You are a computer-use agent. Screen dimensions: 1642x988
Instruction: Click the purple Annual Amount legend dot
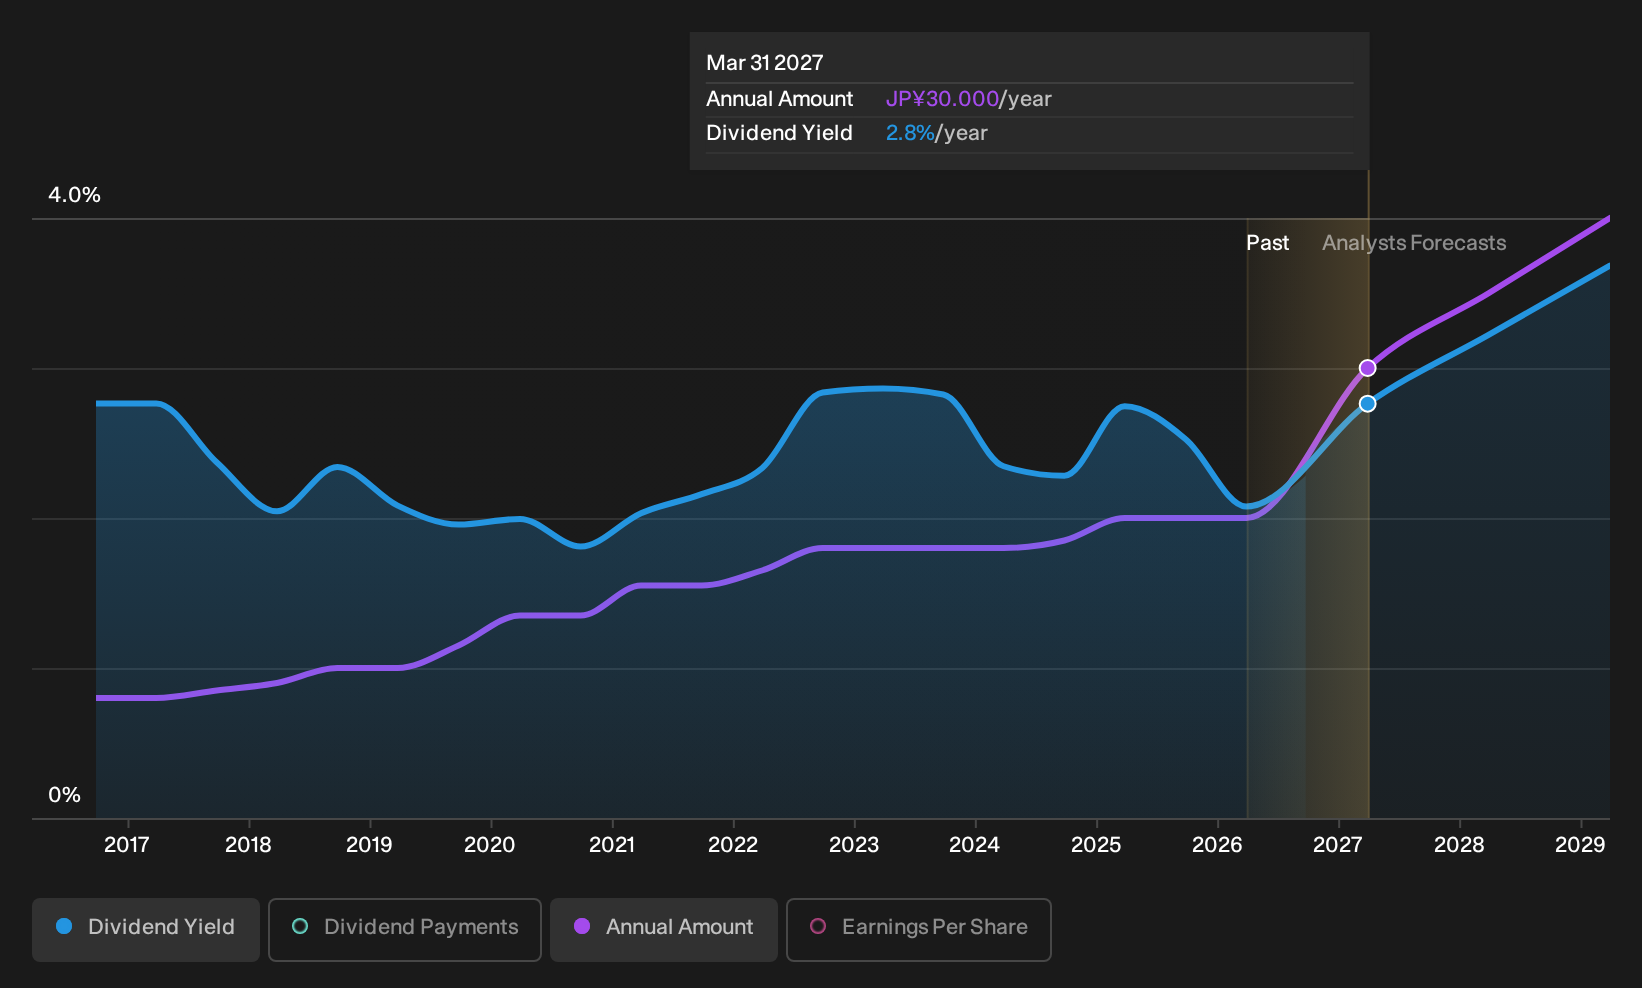tap(582, 926)
